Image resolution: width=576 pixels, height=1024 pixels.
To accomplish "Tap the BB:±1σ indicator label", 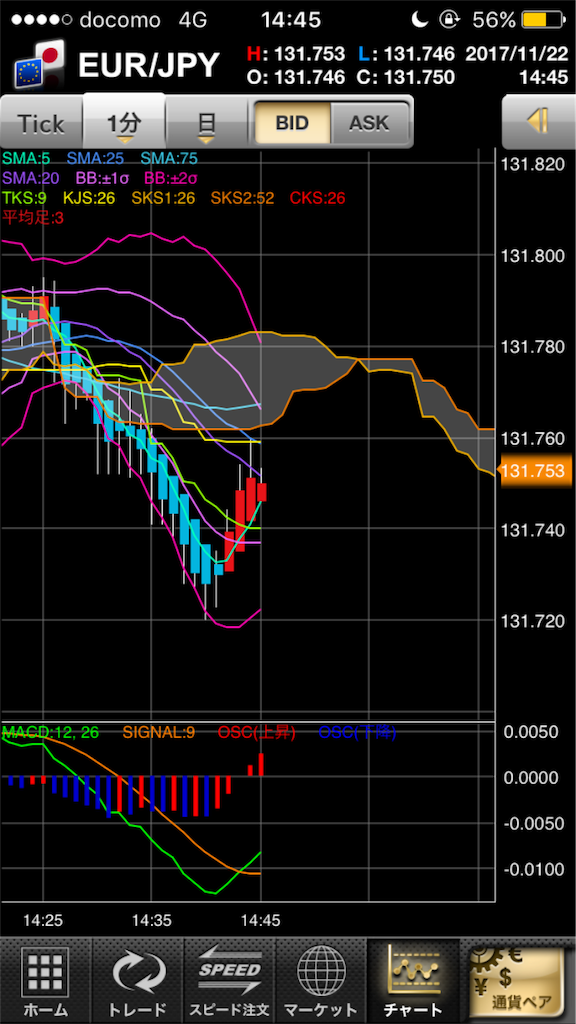I will pos(101,178).
